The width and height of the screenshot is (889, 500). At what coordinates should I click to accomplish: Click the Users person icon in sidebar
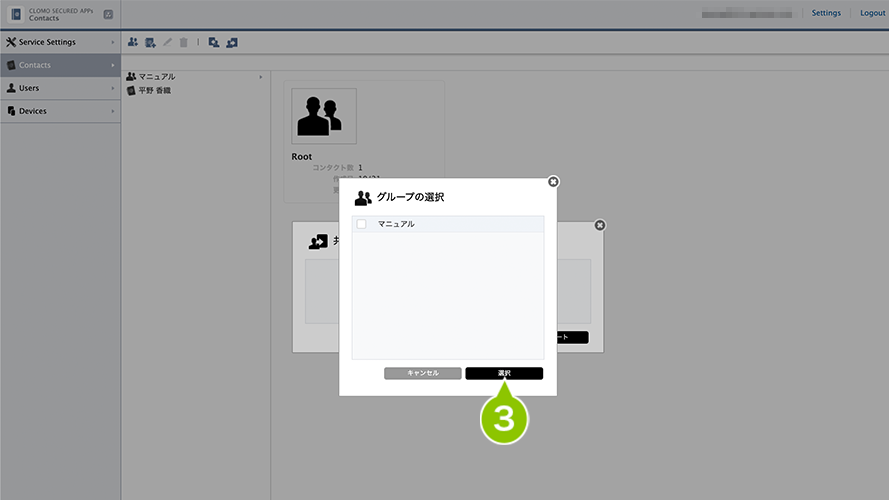point(11,88)
